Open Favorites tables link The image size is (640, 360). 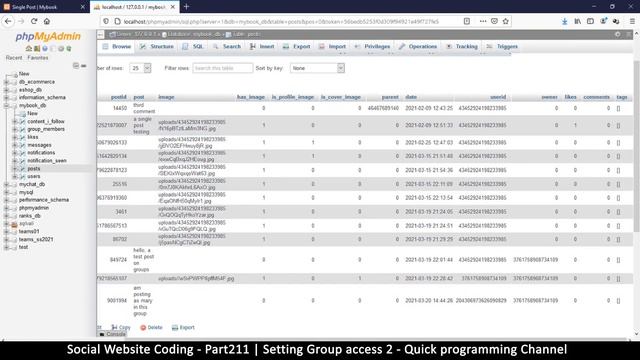point(38,58)
